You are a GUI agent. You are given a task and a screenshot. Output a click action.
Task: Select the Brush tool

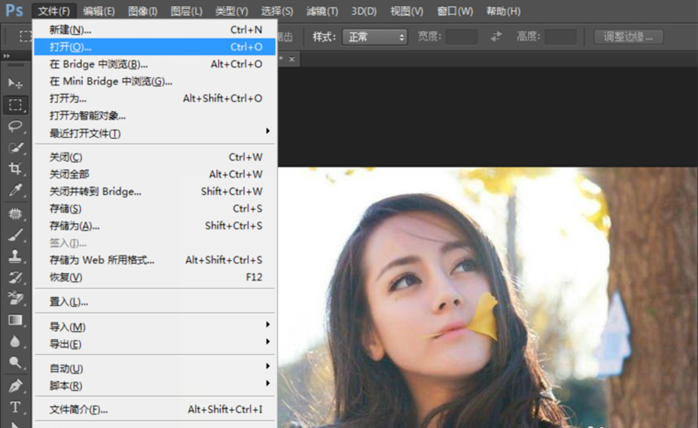point(15,234)
